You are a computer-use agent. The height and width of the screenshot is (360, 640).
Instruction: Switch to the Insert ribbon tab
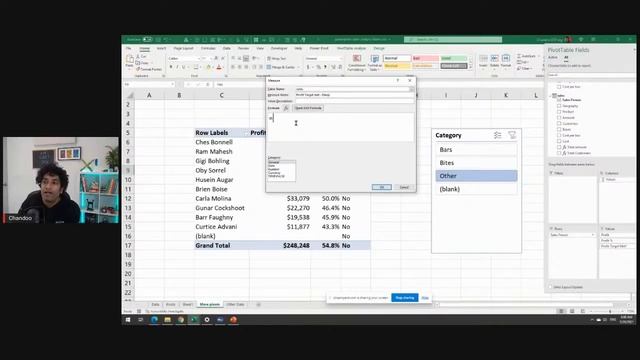click(162, 48)
